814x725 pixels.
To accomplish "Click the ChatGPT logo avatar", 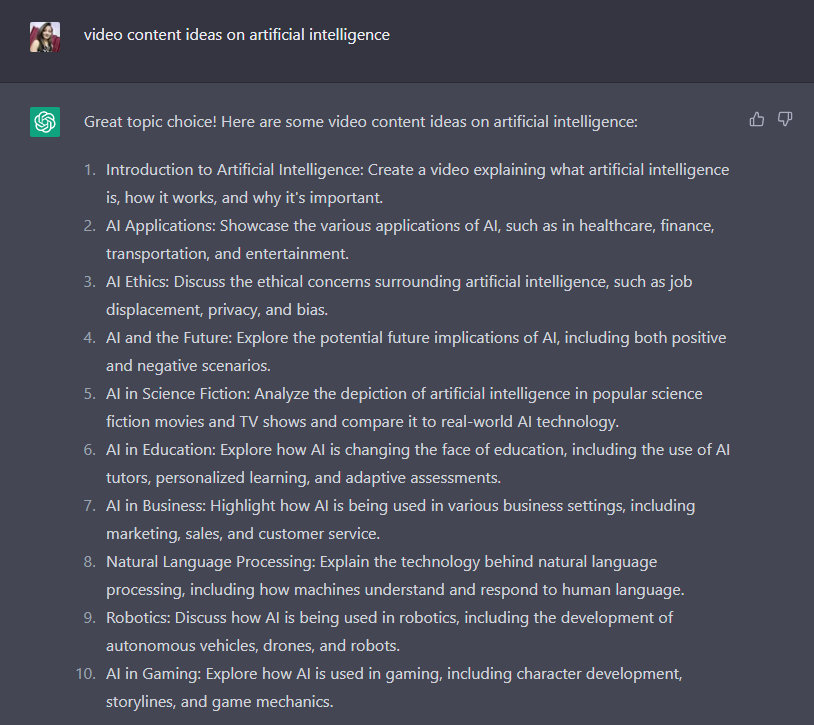I will pos(45,122).
